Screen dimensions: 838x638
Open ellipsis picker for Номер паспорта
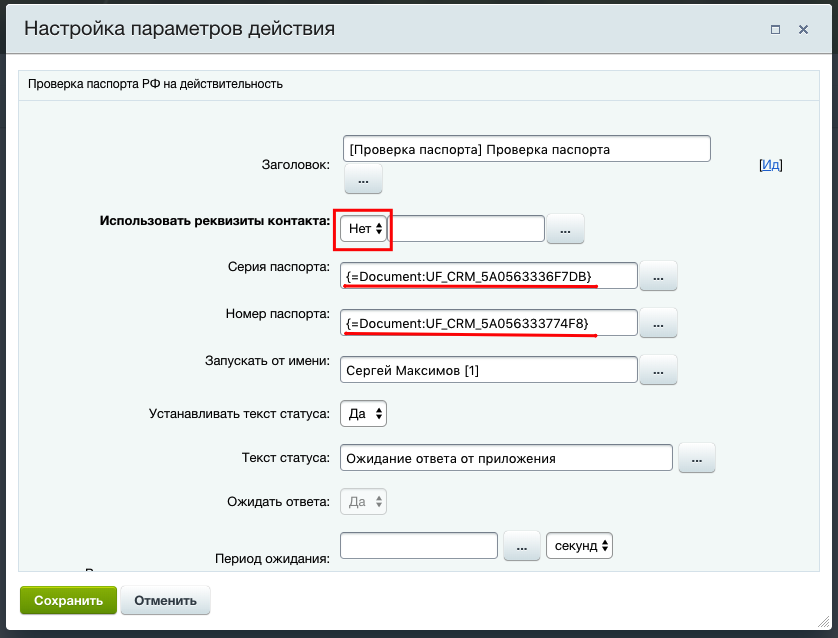click(x=658, y=323)
